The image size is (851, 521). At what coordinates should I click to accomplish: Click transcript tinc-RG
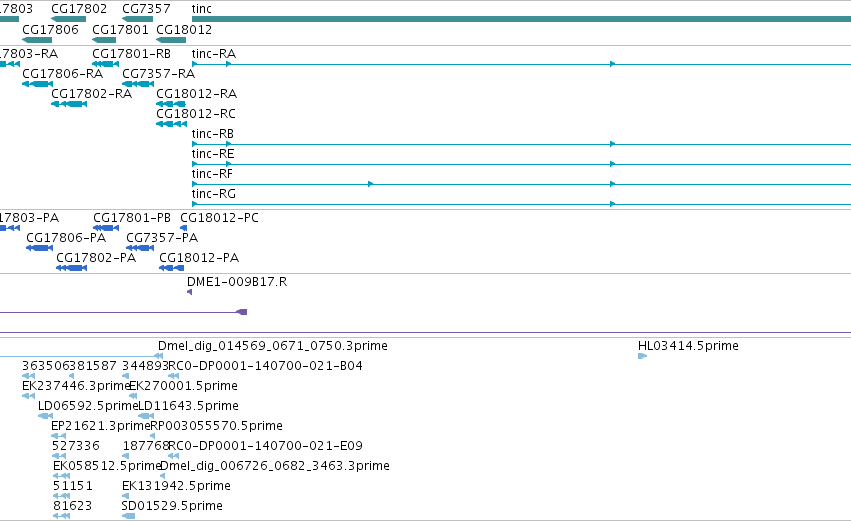coord(214,194)
